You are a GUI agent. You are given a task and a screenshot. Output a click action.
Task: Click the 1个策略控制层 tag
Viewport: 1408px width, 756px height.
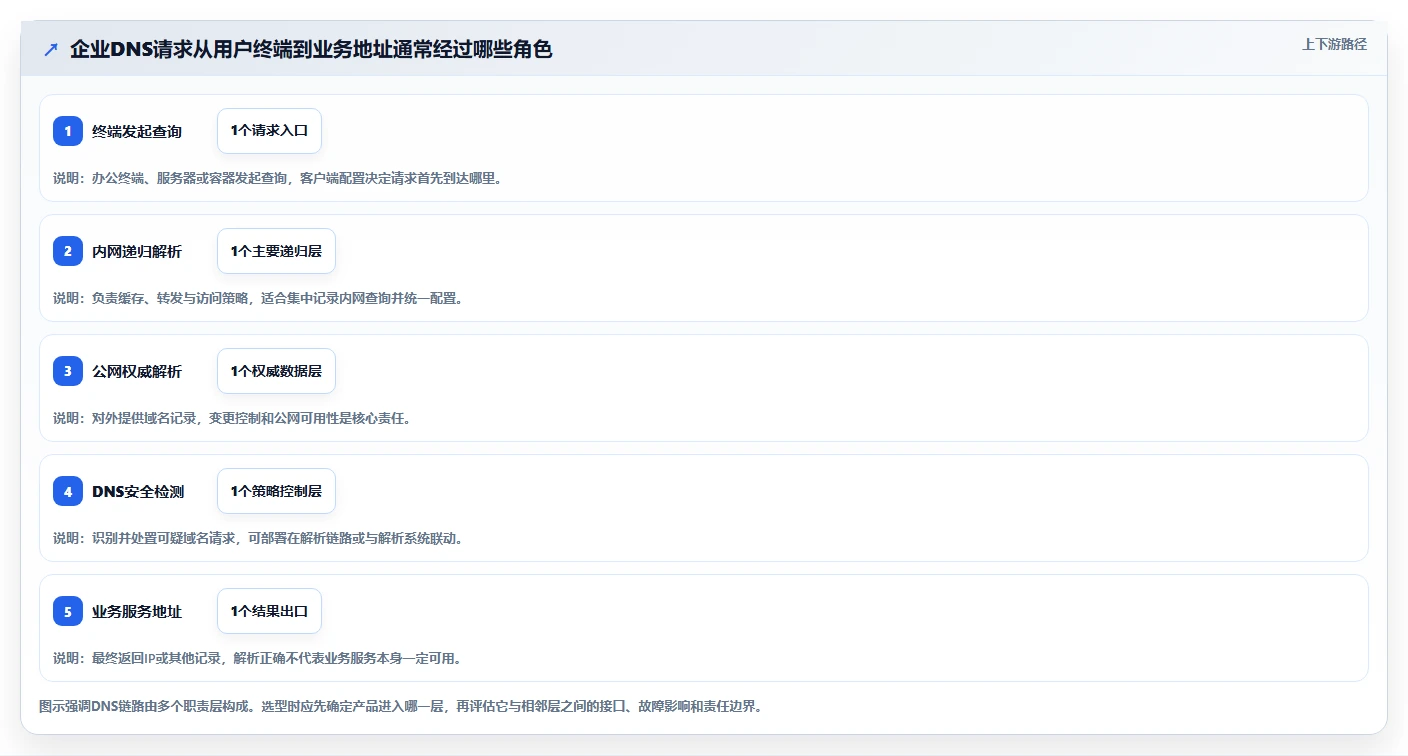[276, 491]
